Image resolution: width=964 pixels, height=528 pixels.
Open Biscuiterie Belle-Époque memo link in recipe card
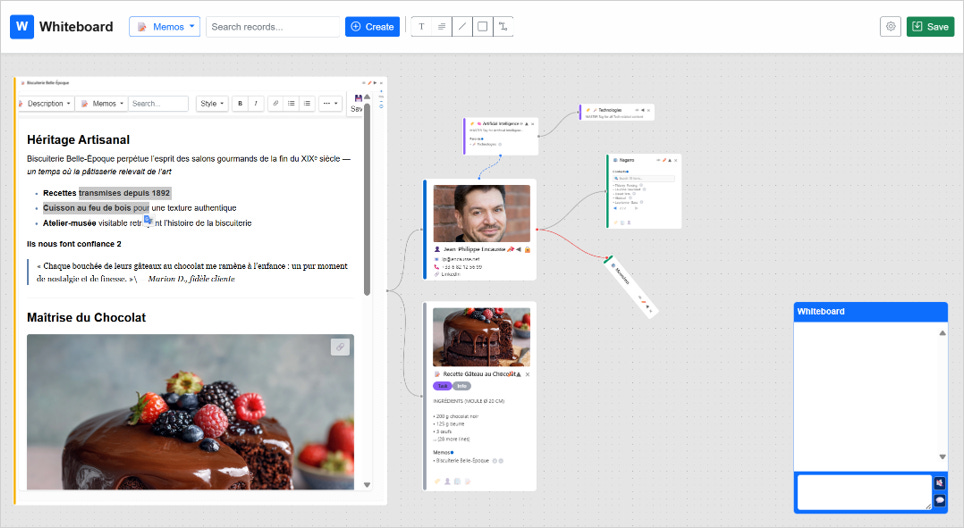pyautogui.click(x=462, y=460)
